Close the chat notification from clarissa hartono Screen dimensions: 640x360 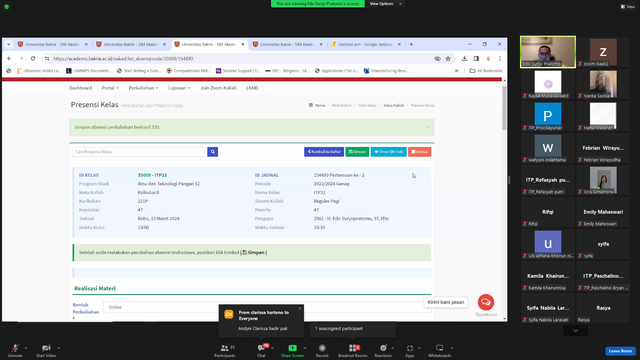click(300, 309)
